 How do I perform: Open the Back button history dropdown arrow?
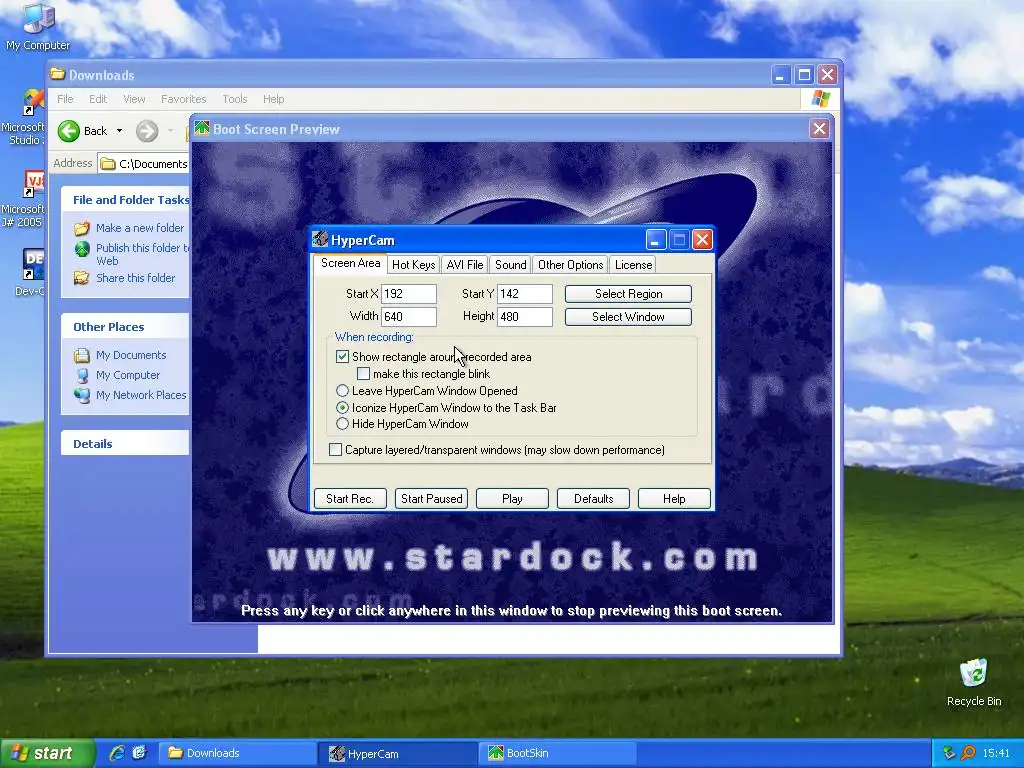coord(119,131)
